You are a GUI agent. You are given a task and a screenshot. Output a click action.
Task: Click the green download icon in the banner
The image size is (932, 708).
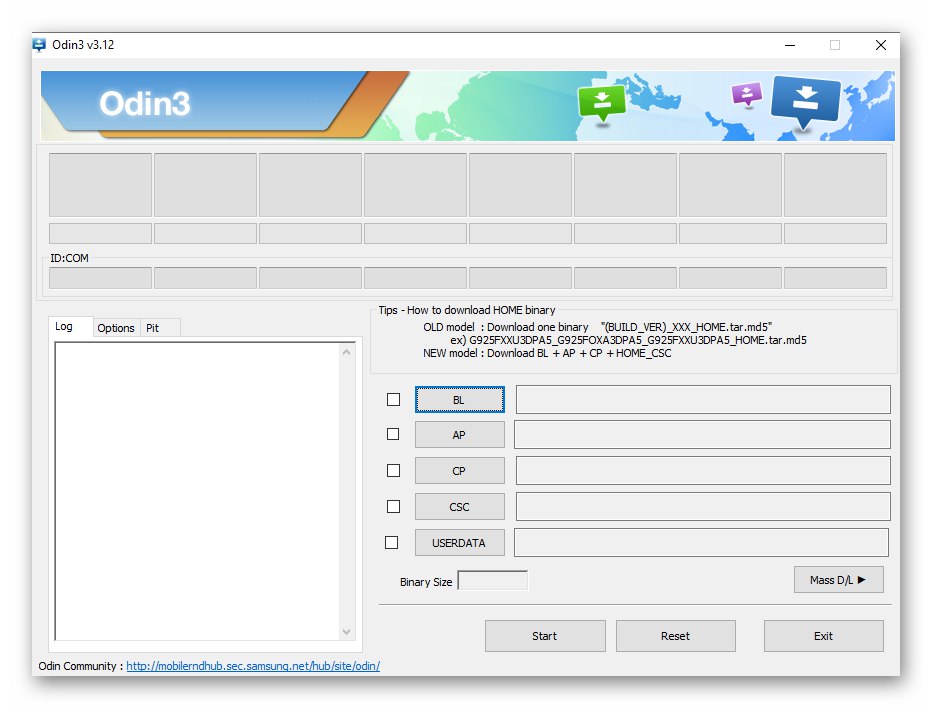(x=602, y=100)
